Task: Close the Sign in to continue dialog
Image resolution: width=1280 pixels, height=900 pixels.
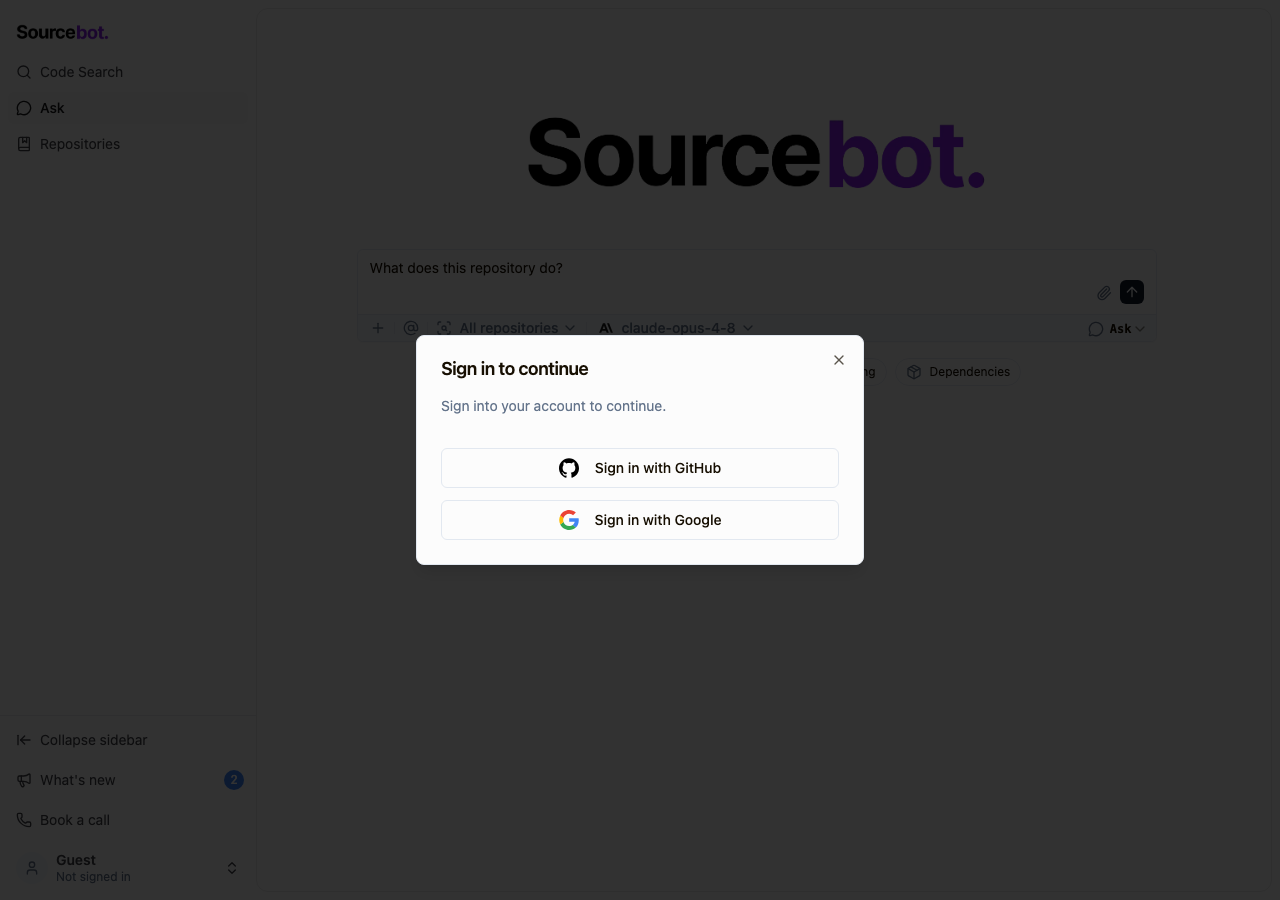Action: [839, 360]
